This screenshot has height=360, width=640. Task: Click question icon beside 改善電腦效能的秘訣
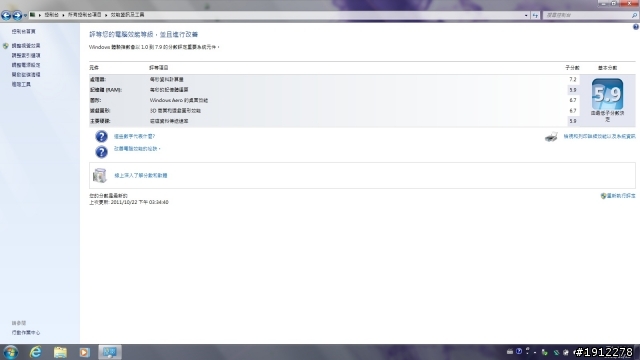coord(101,152)
